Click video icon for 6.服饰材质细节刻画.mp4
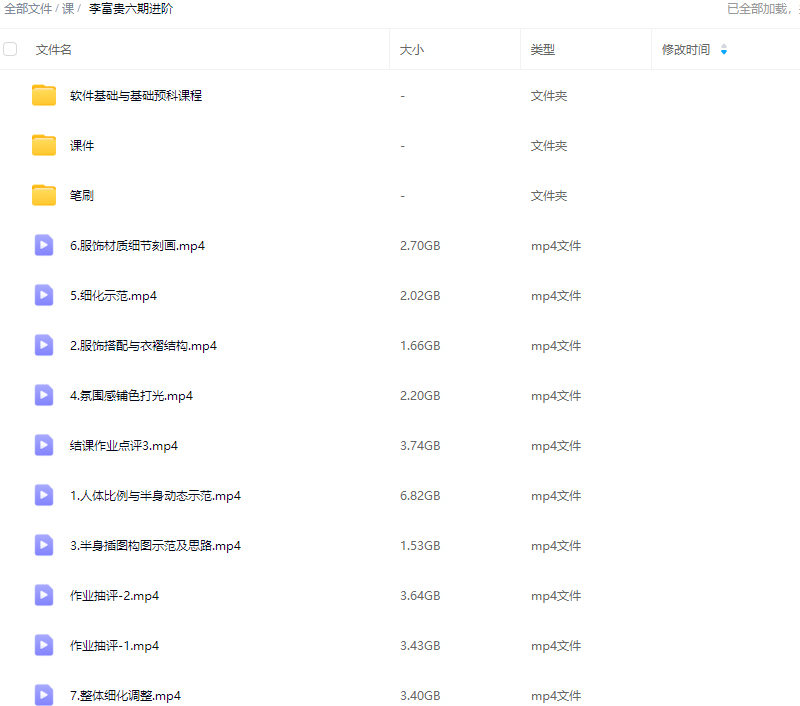Screen dimensions: 800x706 44,246
